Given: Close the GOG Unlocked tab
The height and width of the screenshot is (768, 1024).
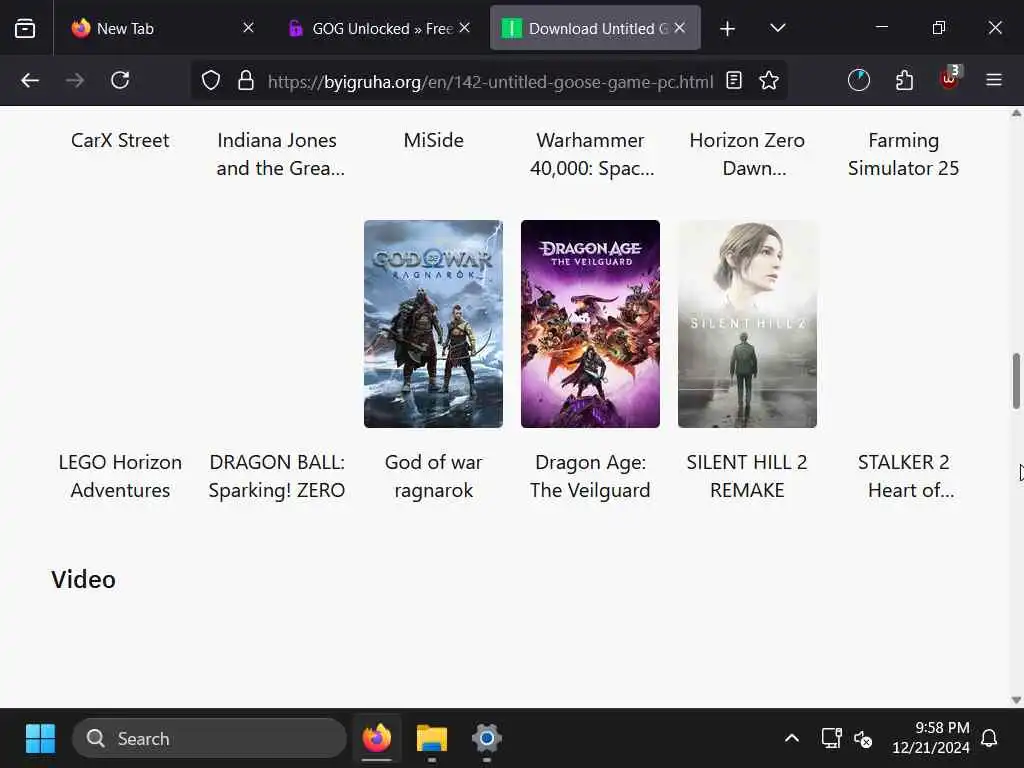Looking at the screenshot, I should pyautogui.click(x=464, y=27).
